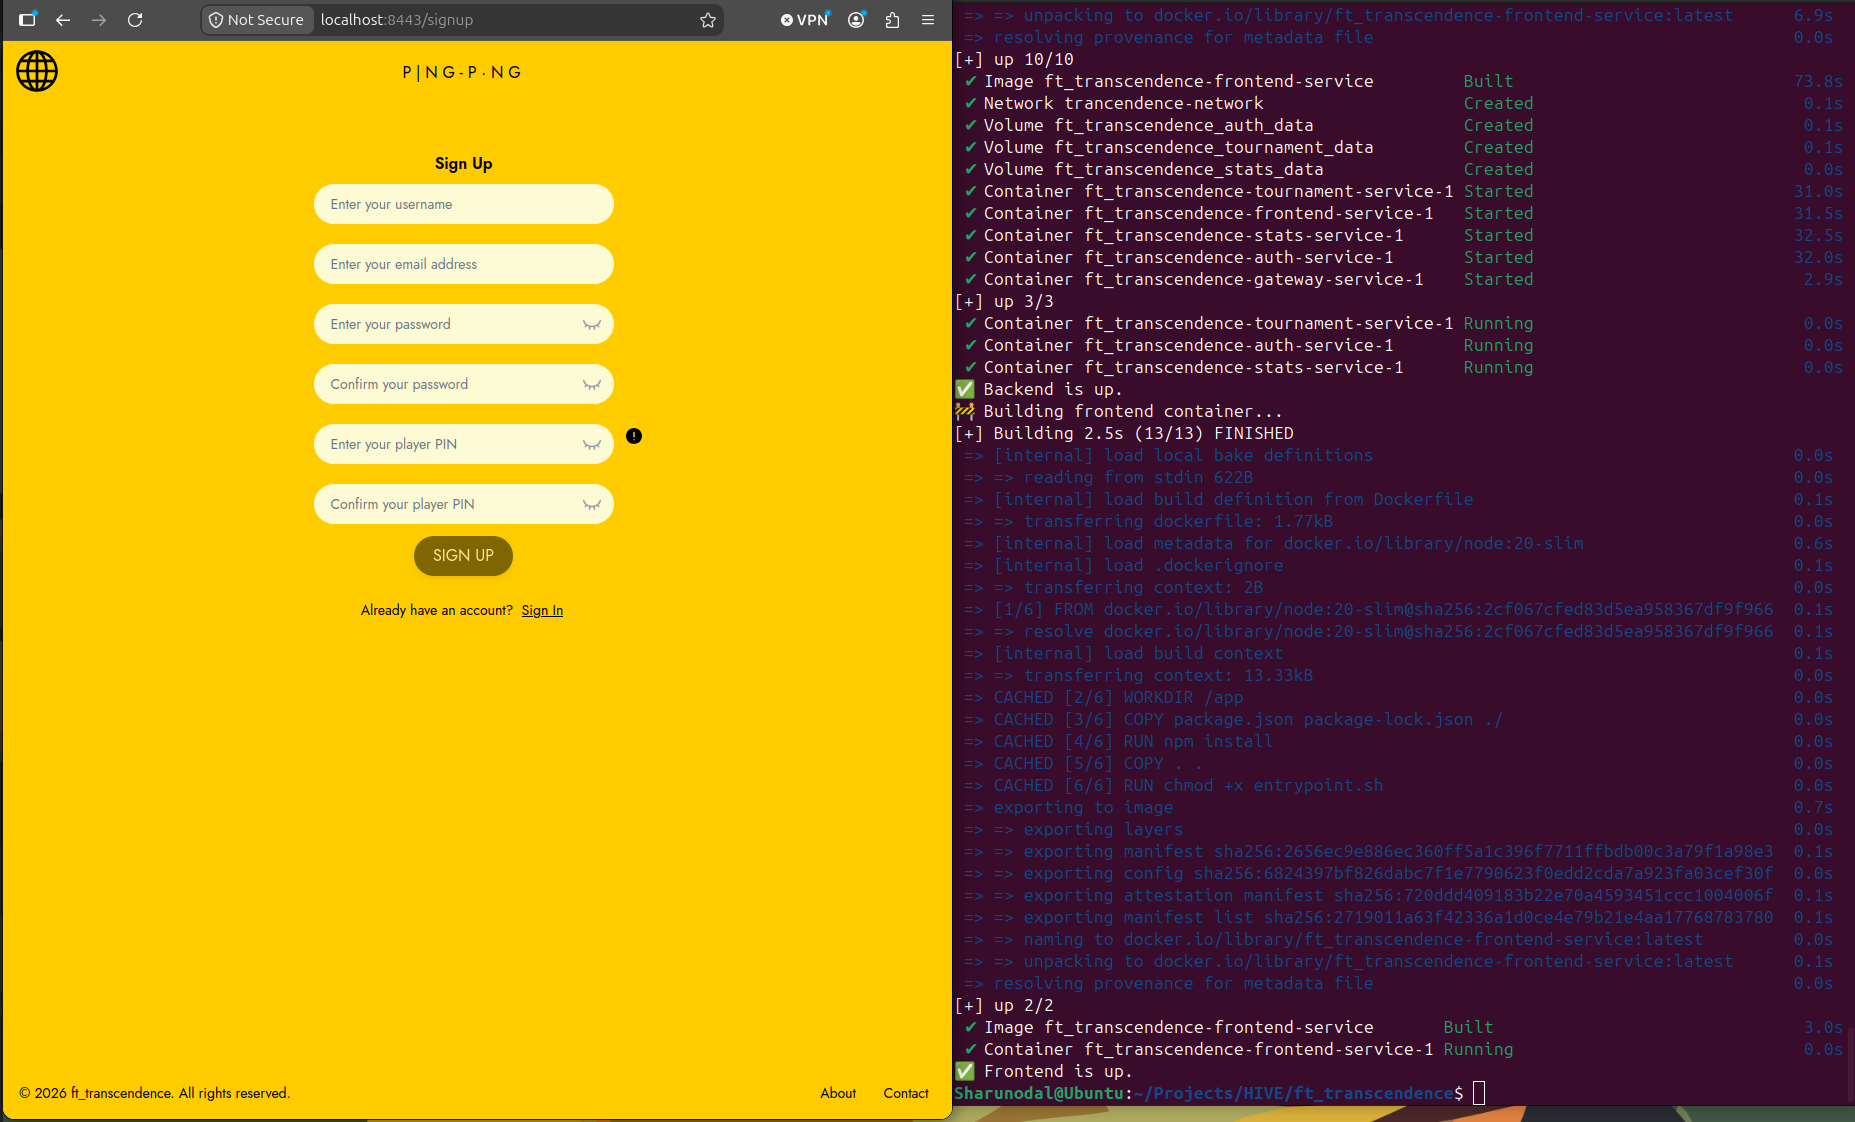This screenshot has width=1855, height=1122.
Task: Click the player PIN info exclamation icon
Action: [x=634, y=436]
